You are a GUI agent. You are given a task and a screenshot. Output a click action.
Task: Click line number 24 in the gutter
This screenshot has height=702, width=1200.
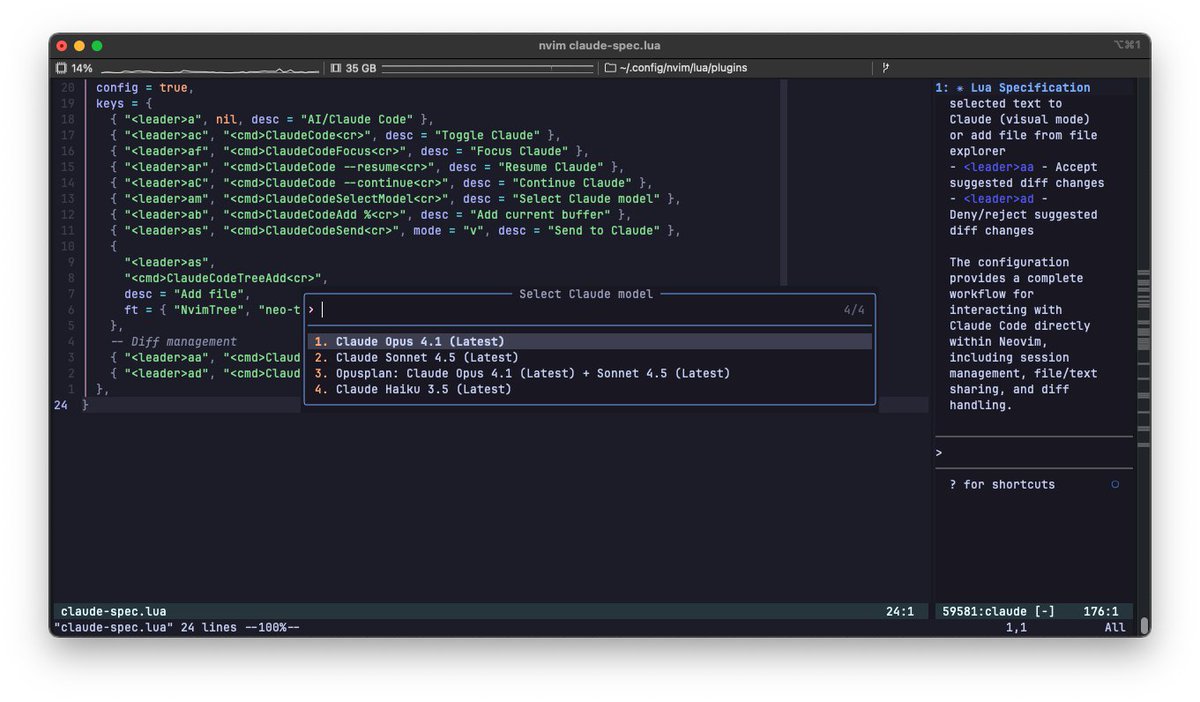click(62, 405)
